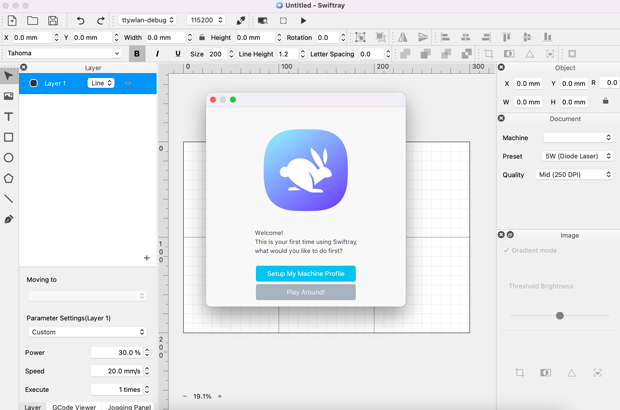Create a new document with toolbar icon

point(12,21)
